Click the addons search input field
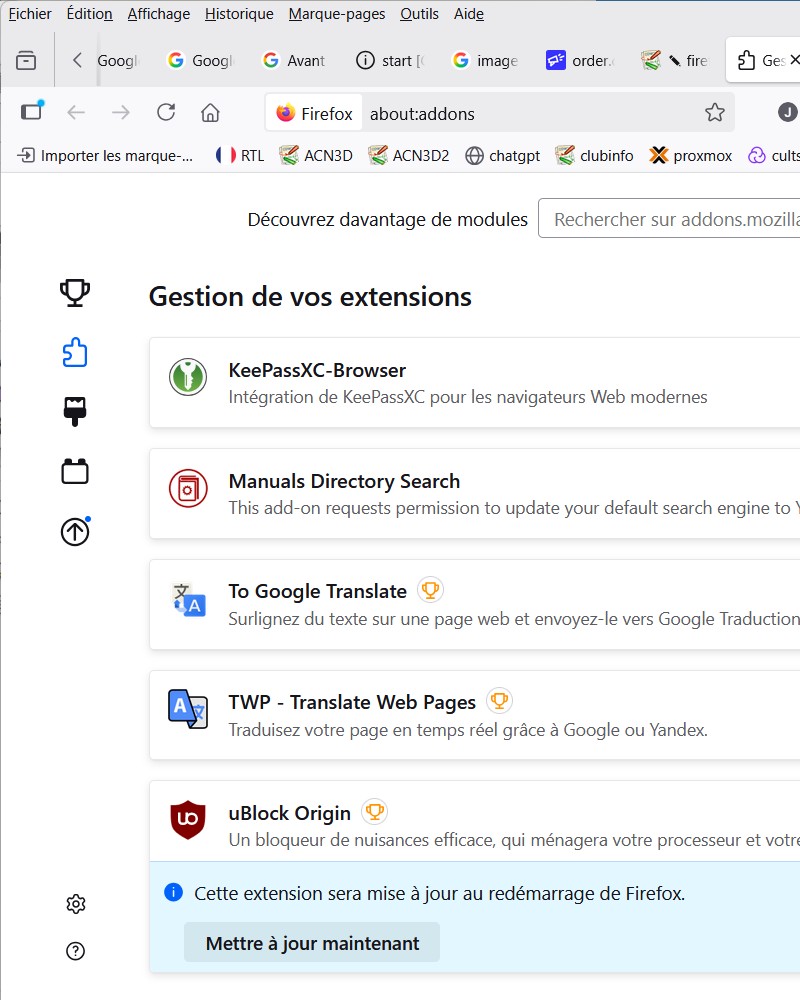Image resolution: width=800 pixels, height=1000 pixels. pos(670,219)
